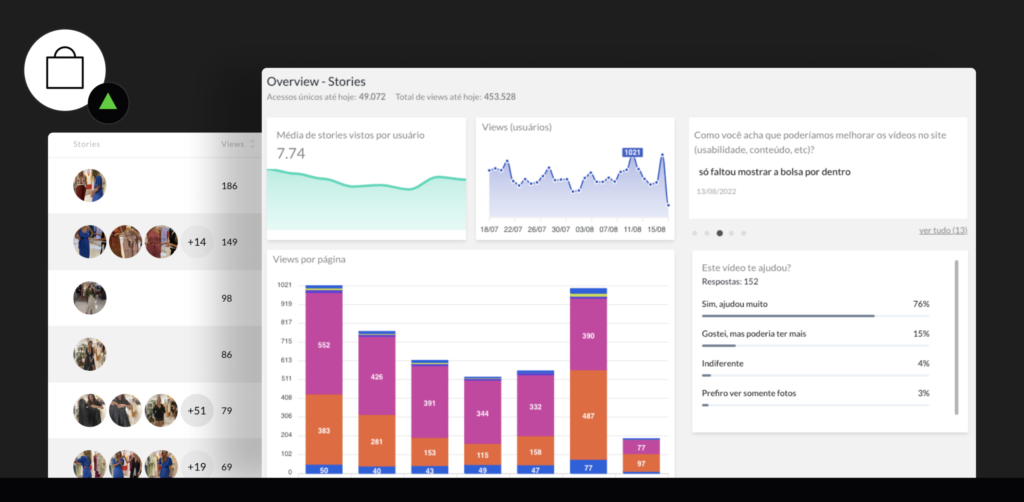Open the story thumbnail with 186 views
Viewport: 1024px width, 502px height.
point(90,186)
